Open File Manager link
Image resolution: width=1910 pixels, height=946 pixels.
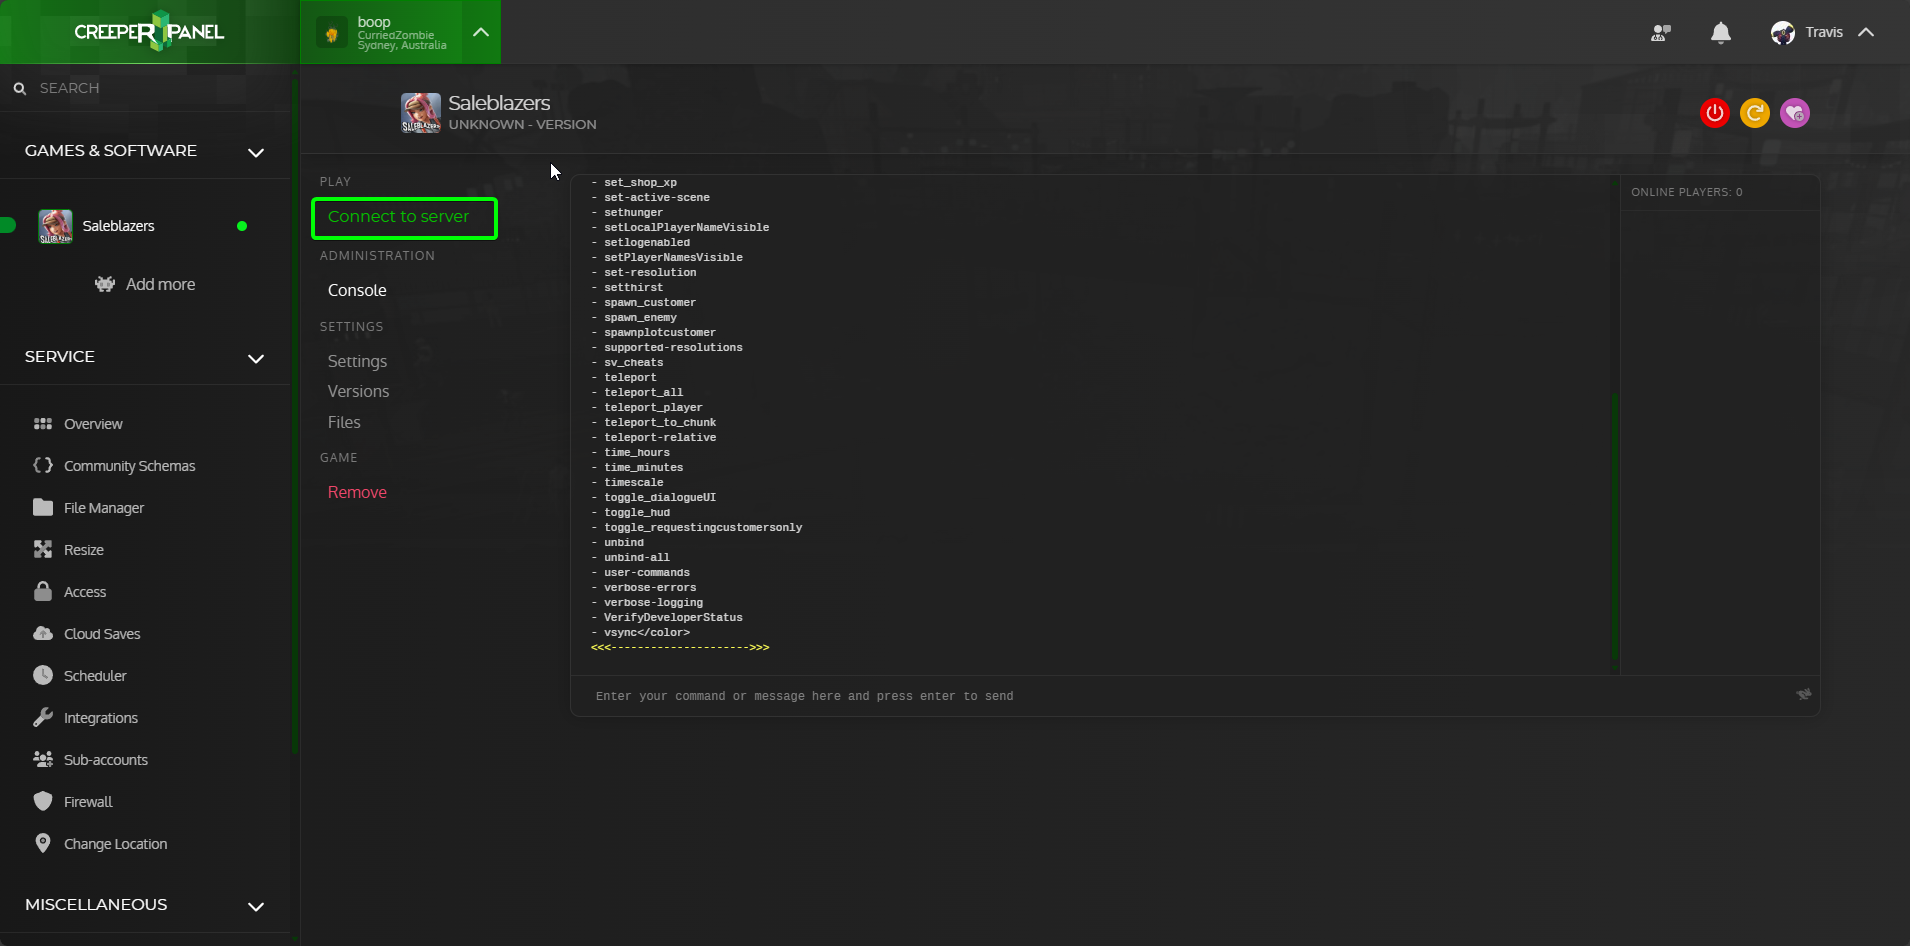coord(104,508)
